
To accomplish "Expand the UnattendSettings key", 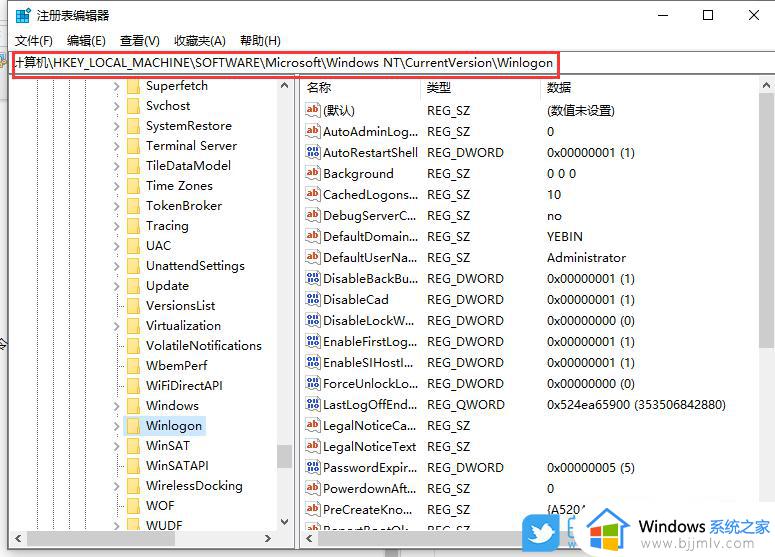I will (116, 266).
